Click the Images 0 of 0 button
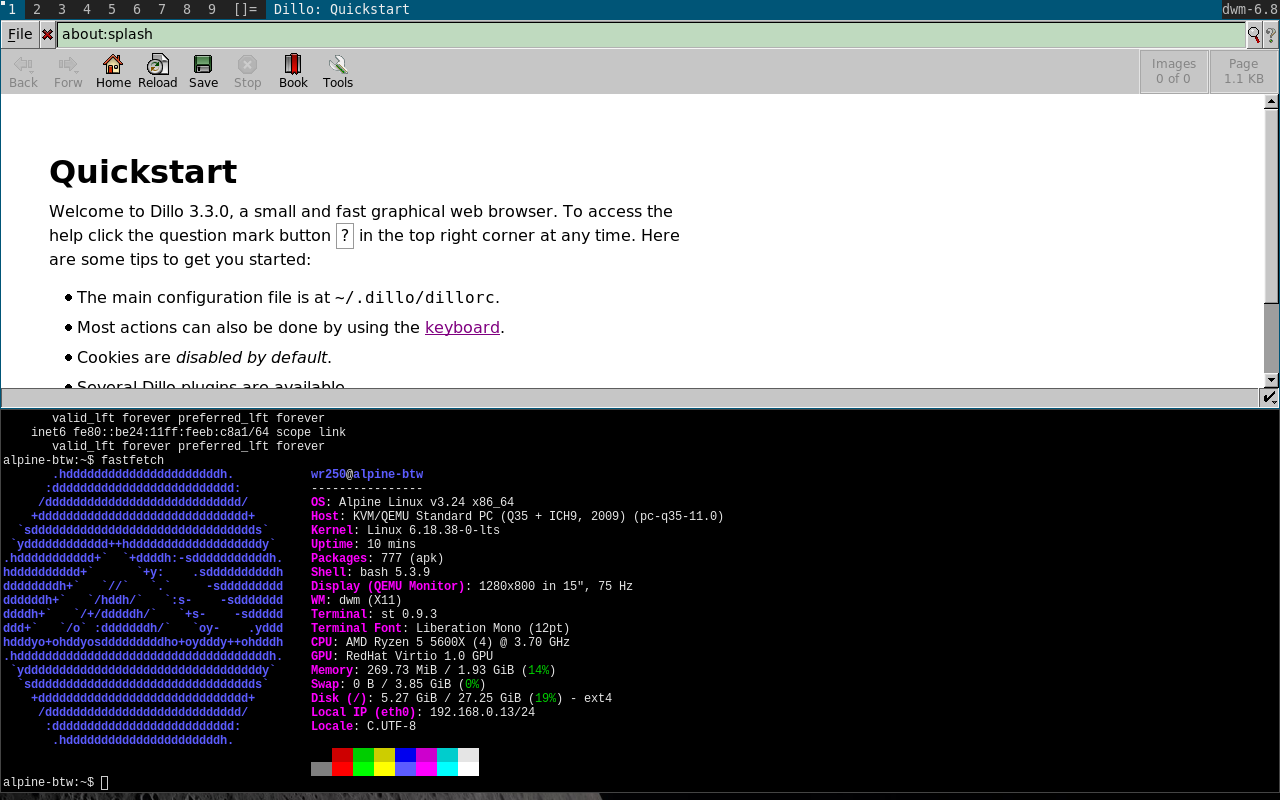1280x800 pixels. 1173,72
